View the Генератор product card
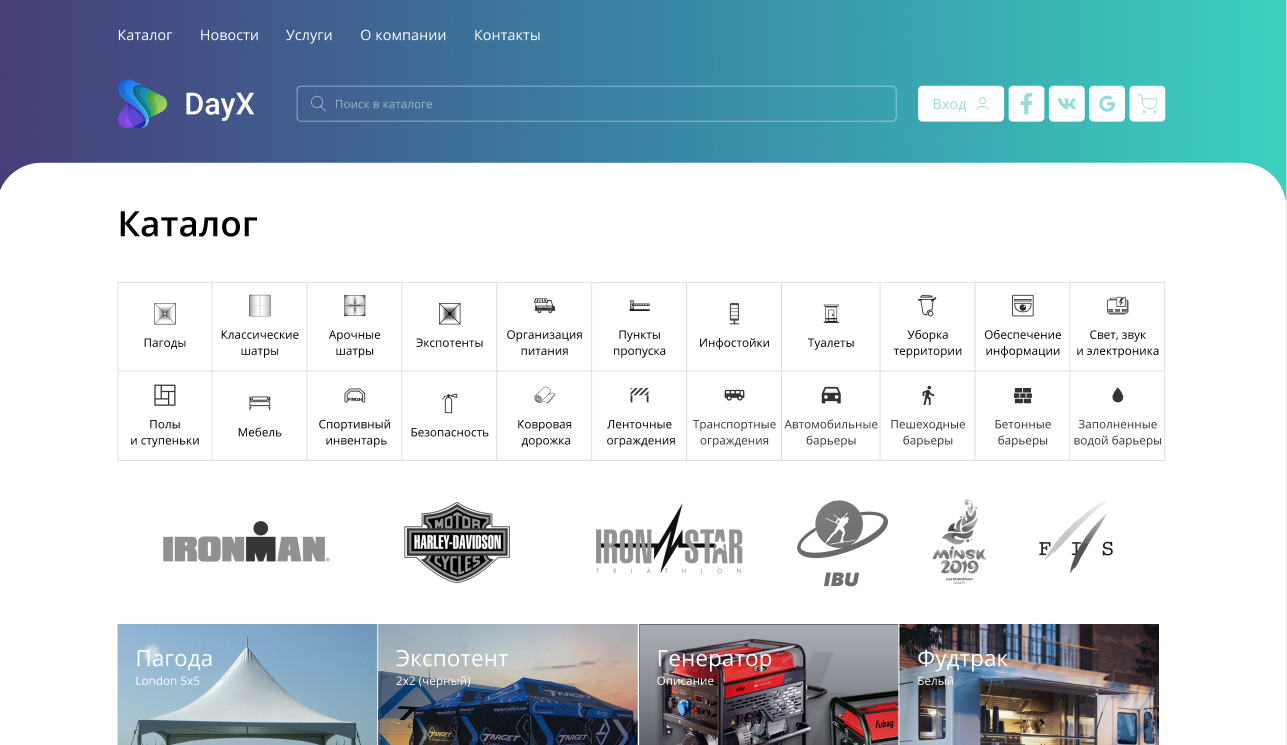This screenshot has height=745, width=1287. click(768, 684)
